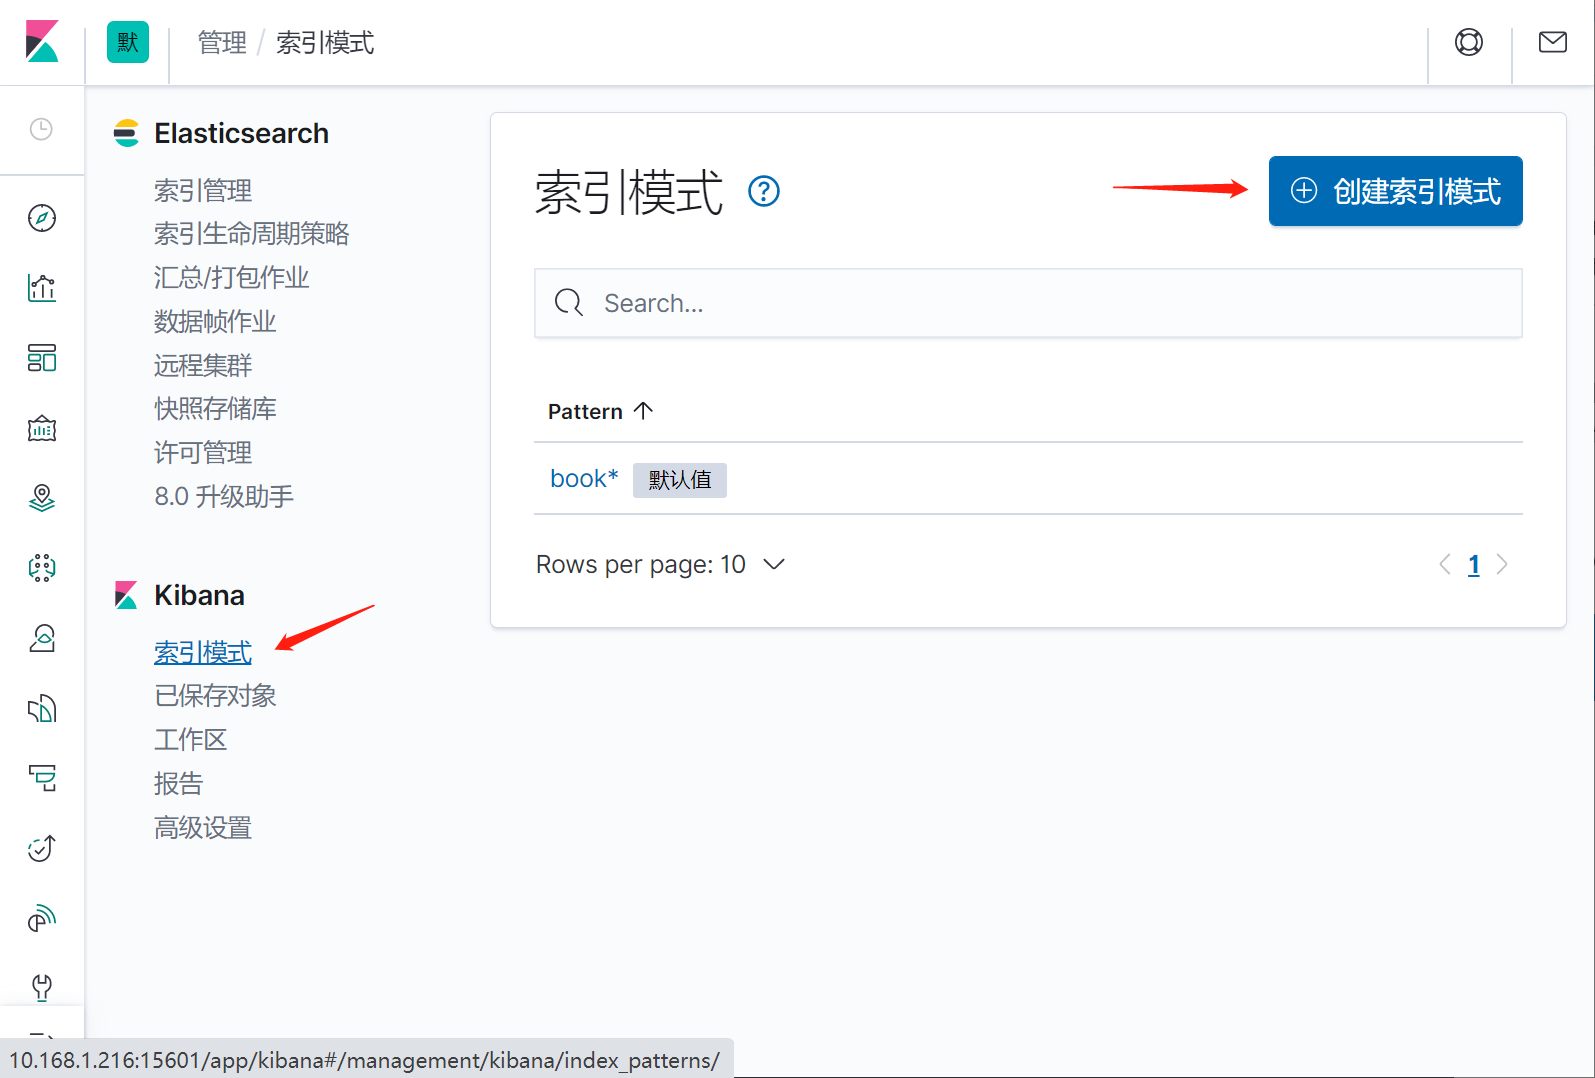The image size is (1595, 1078).
Task: Open the Dashboard icon in the sidebar
Action: click(42, 358)
